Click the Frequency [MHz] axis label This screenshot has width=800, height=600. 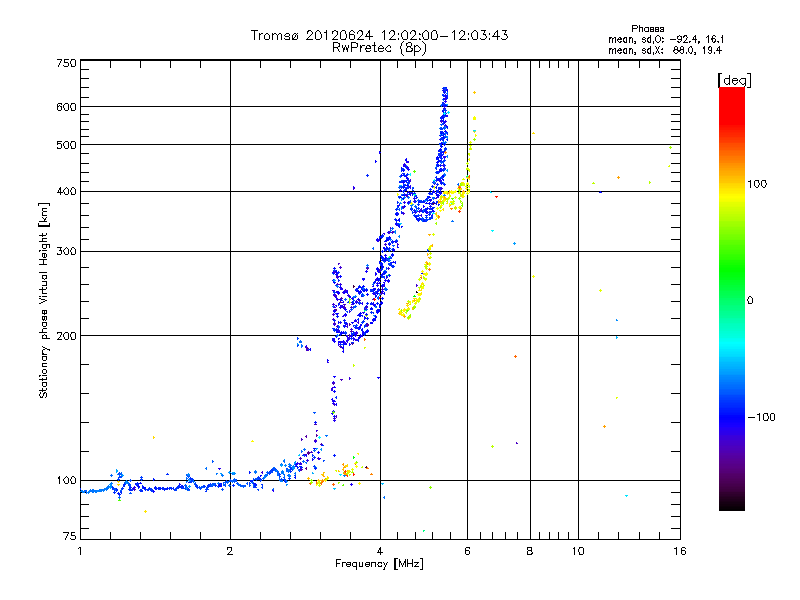[380, 564]
